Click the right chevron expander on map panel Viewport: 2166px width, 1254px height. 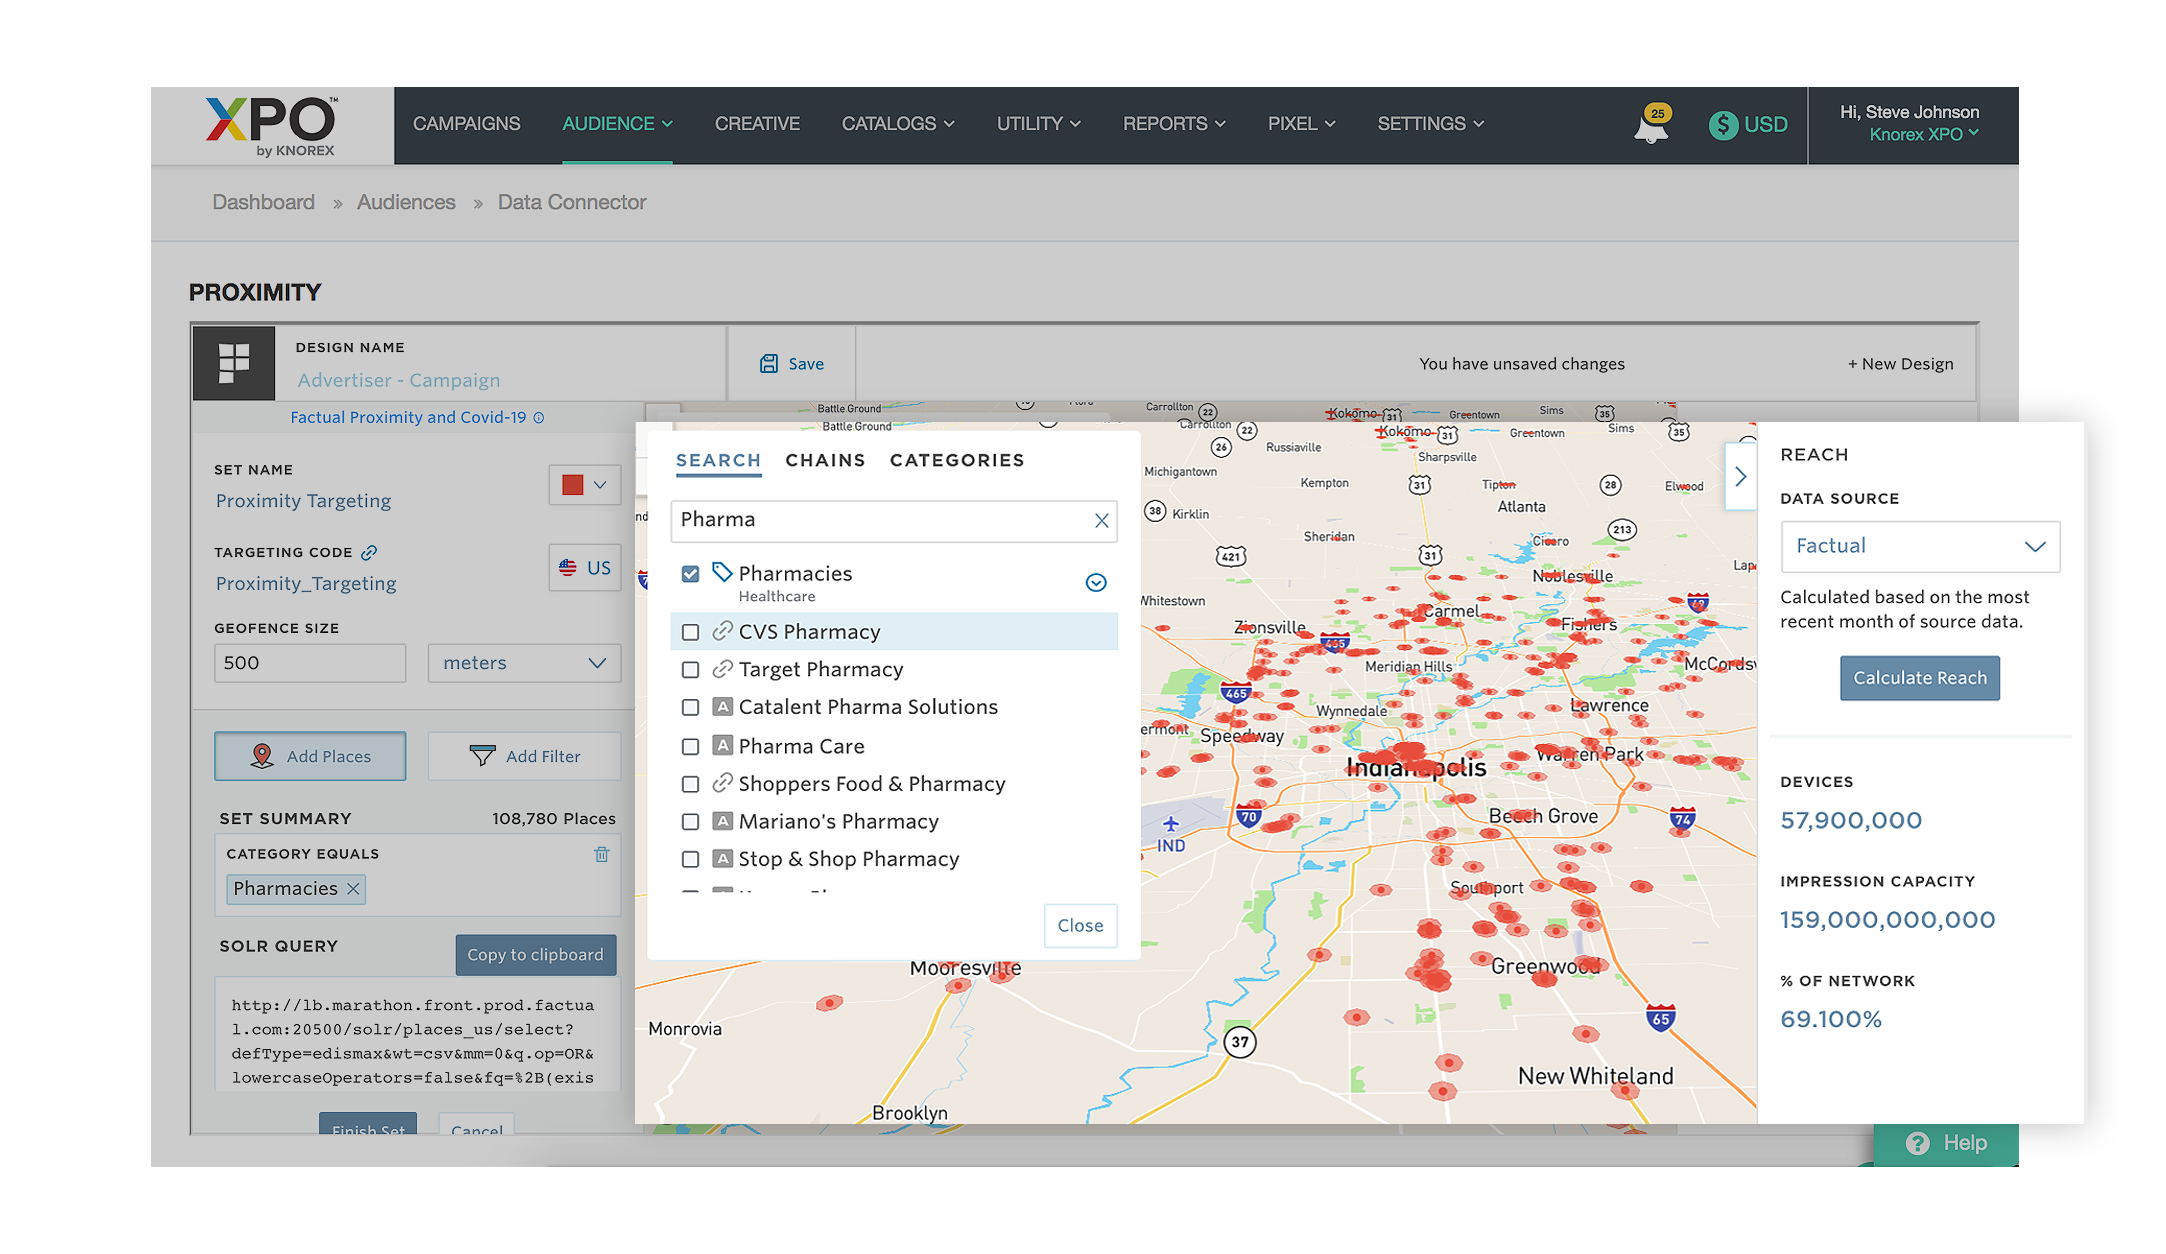pyautogui.click(x=1736, y=476)
